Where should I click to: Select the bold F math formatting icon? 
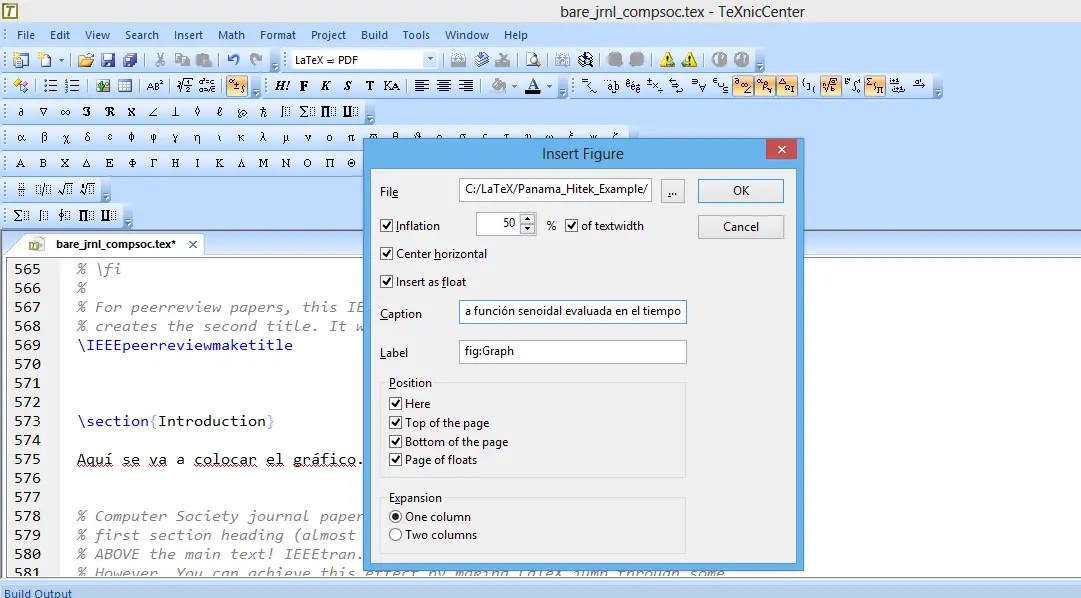tap(303, 85)
